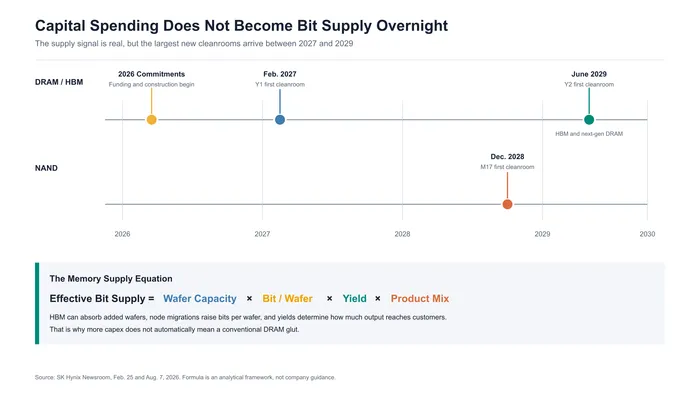Click the blue Feb. 2027 timeline dot
The width and height of the screenshot is (700, 394).
click(x=280, y=120)
